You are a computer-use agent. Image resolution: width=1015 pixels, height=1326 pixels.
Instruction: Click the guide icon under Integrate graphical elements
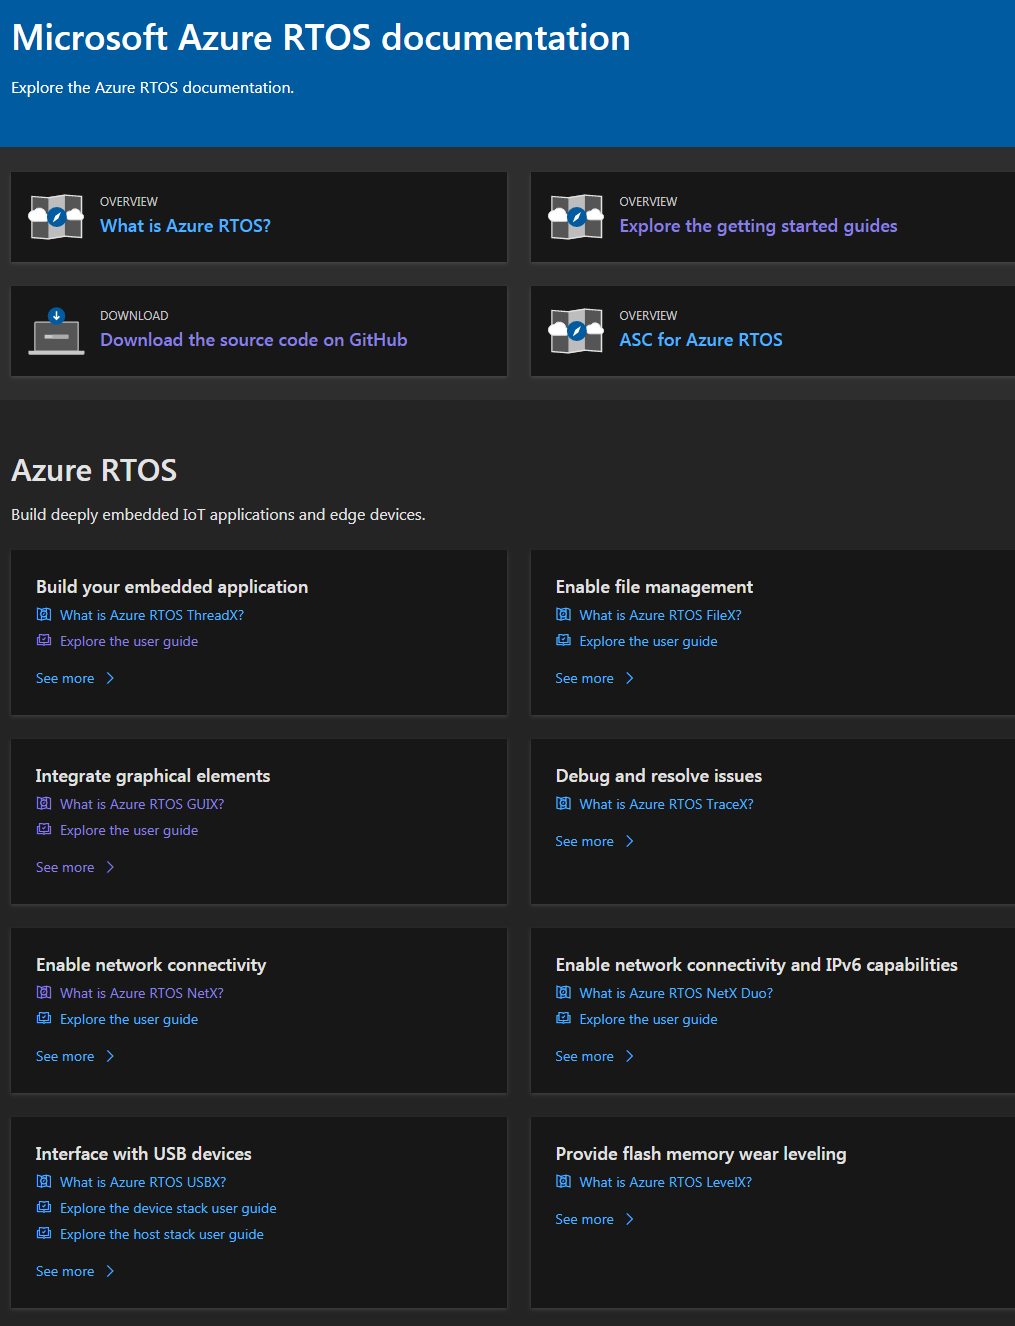[44, 829]
